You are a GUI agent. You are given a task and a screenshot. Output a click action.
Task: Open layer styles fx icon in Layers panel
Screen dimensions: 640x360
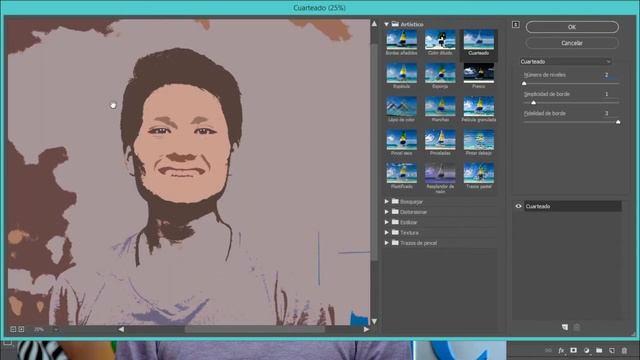[x=561, y=351]
